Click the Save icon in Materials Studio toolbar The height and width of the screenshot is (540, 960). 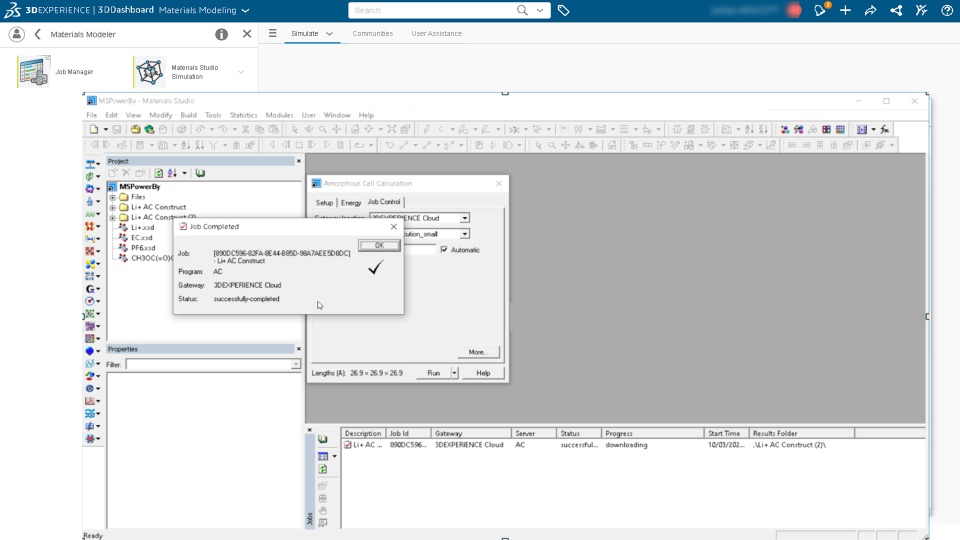point(117,129)
